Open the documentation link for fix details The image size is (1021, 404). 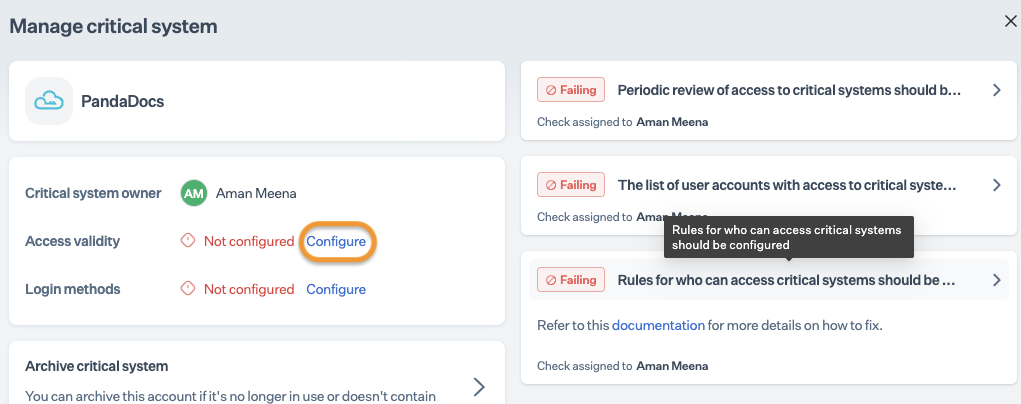(658, 325)
